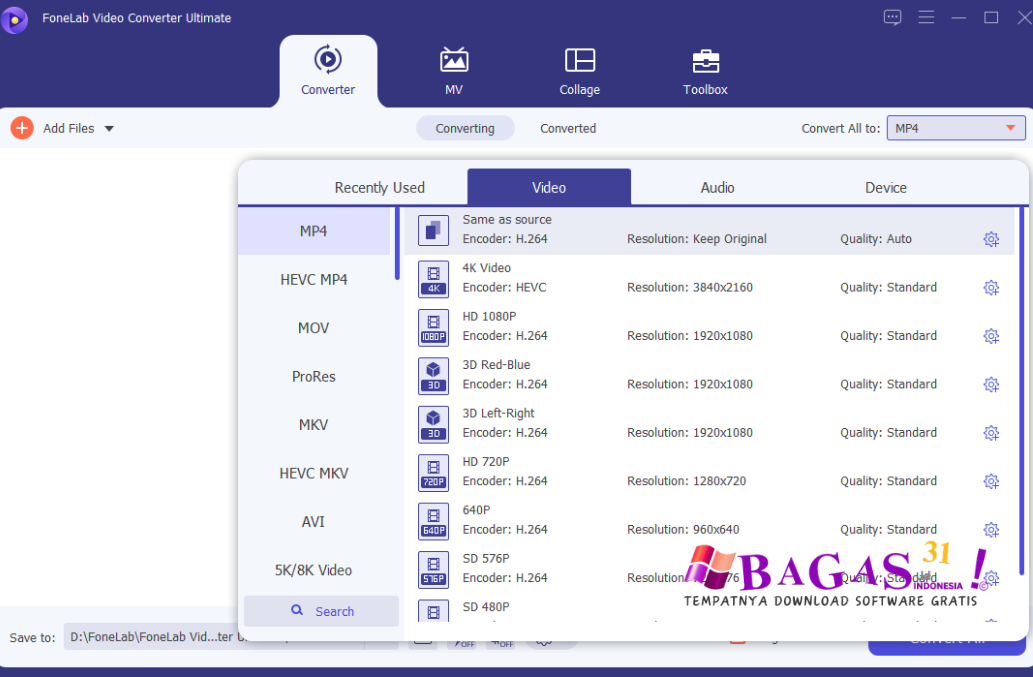Select the '3D Red-Blue' preset label
Image resolution: width=1033 pixels, height=677 pixels.
(x=496, y=365)
